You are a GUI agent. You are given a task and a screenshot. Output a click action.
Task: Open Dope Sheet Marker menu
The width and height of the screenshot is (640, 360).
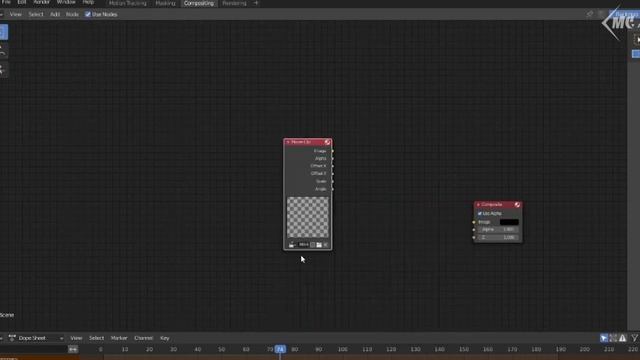[119, 338]
